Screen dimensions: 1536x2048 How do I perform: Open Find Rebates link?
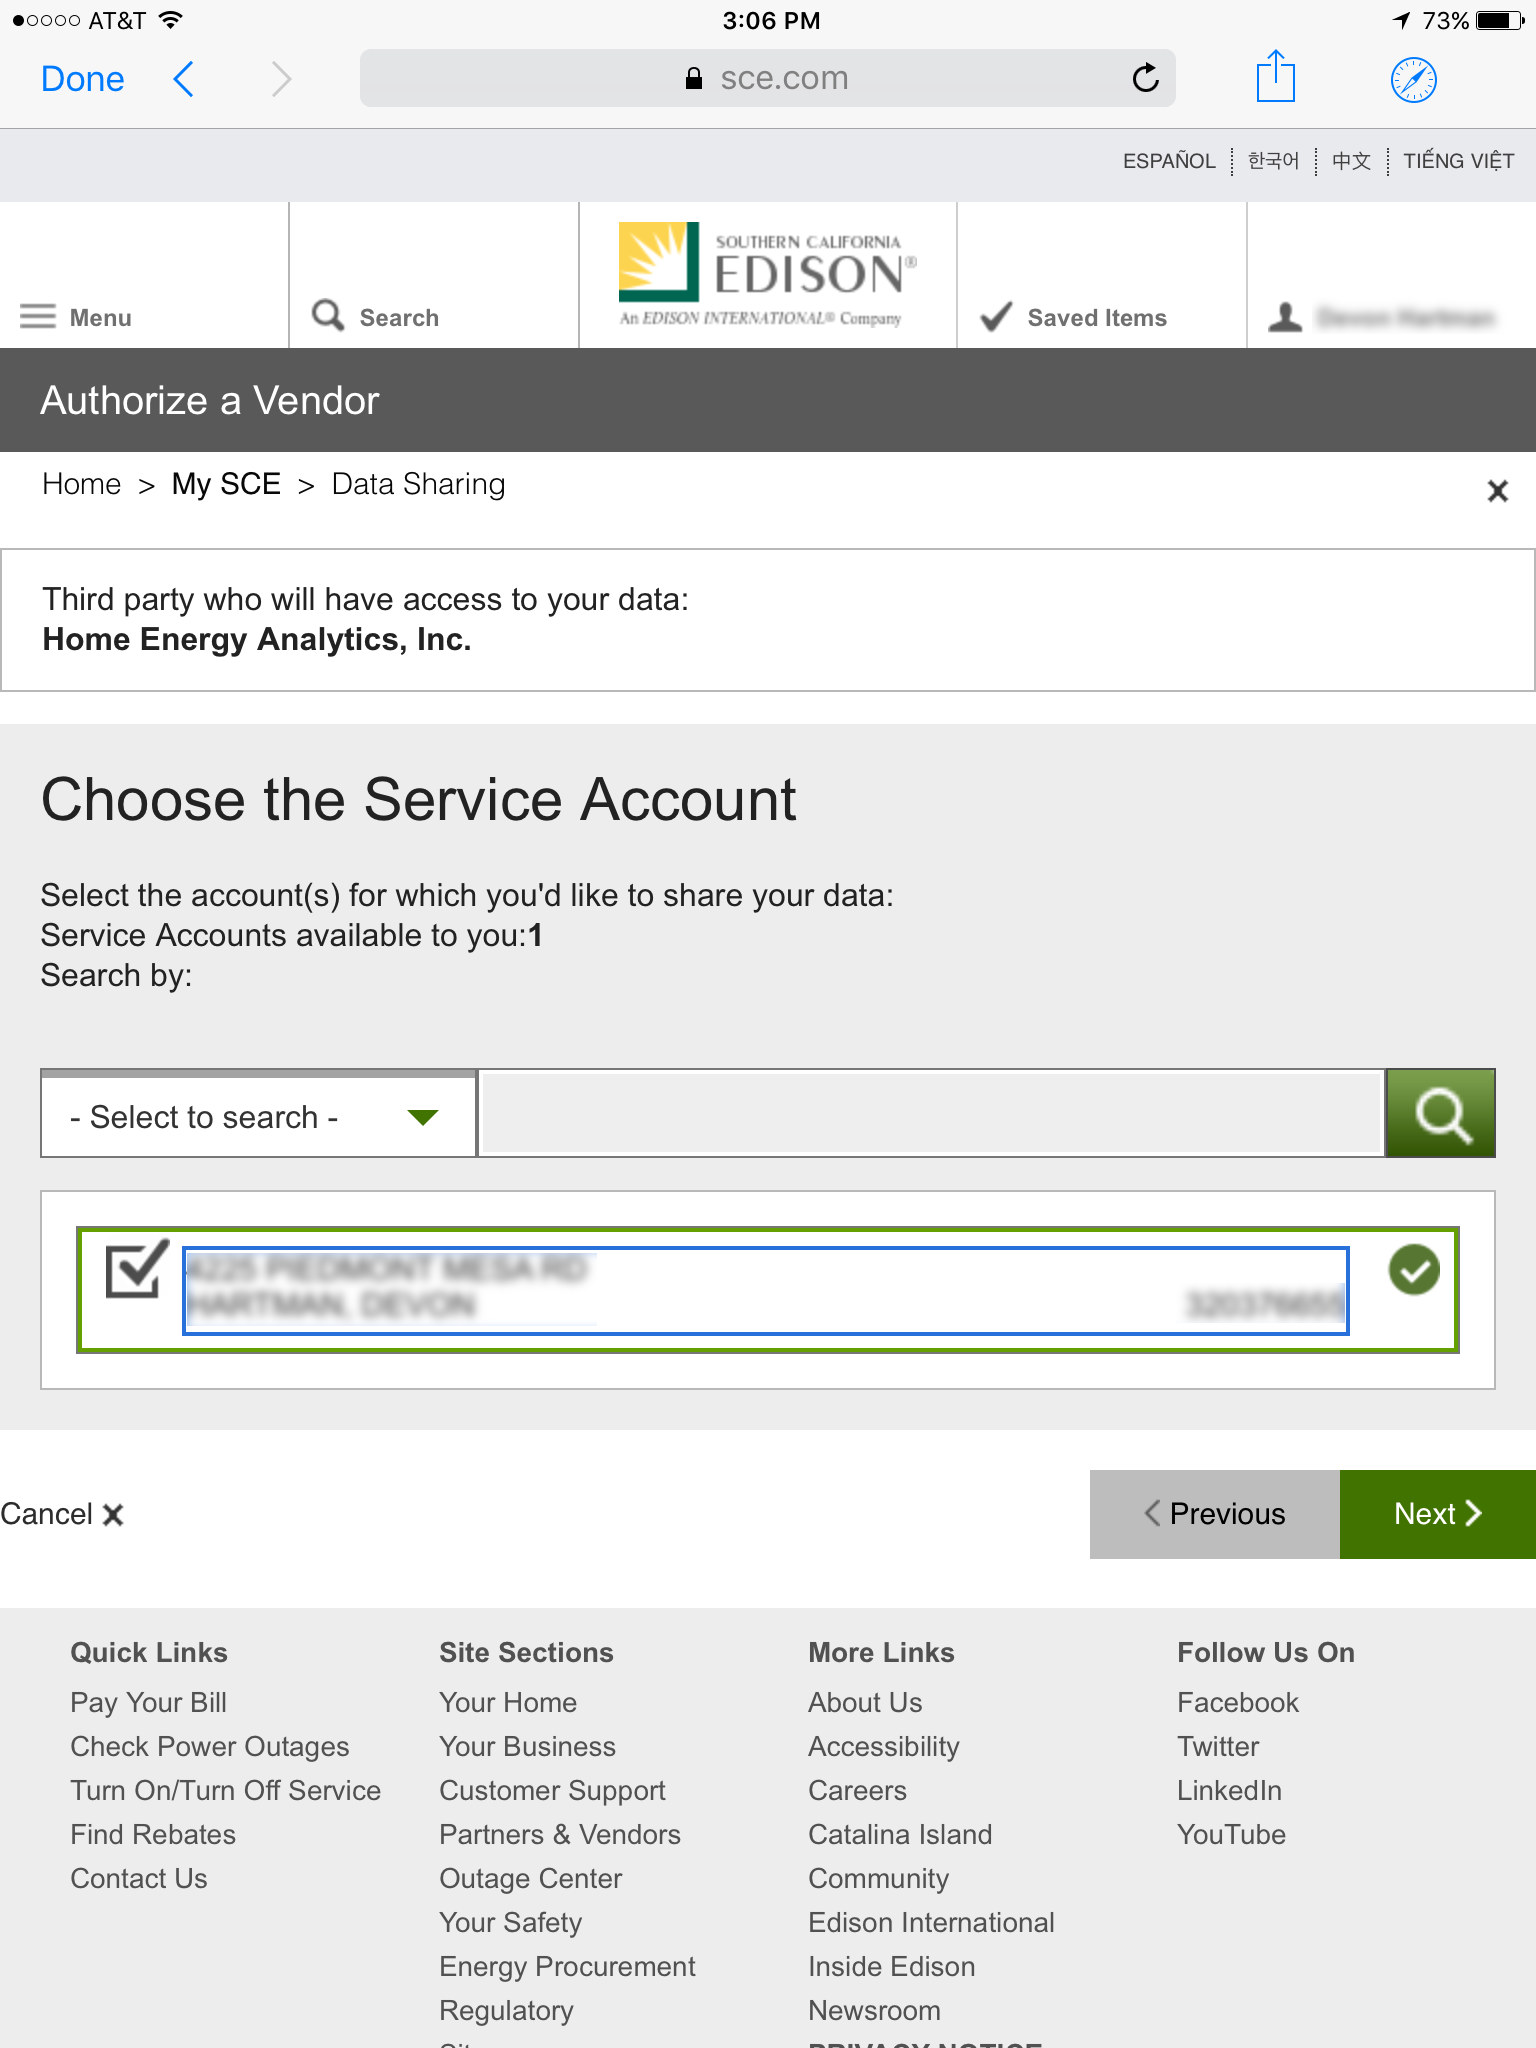point(153,1834)
